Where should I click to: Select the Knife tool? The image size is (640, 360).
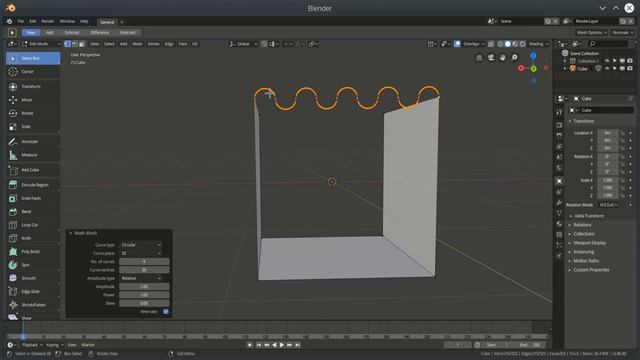(x=33, y=238)
